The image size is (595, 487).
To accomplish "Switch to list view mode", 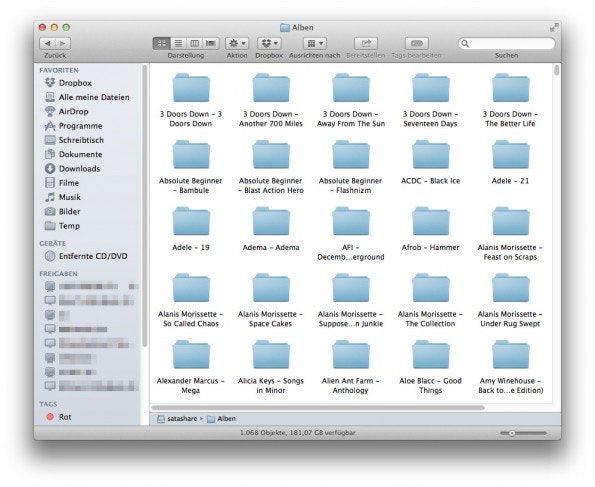I will click(x=178, y=43).
